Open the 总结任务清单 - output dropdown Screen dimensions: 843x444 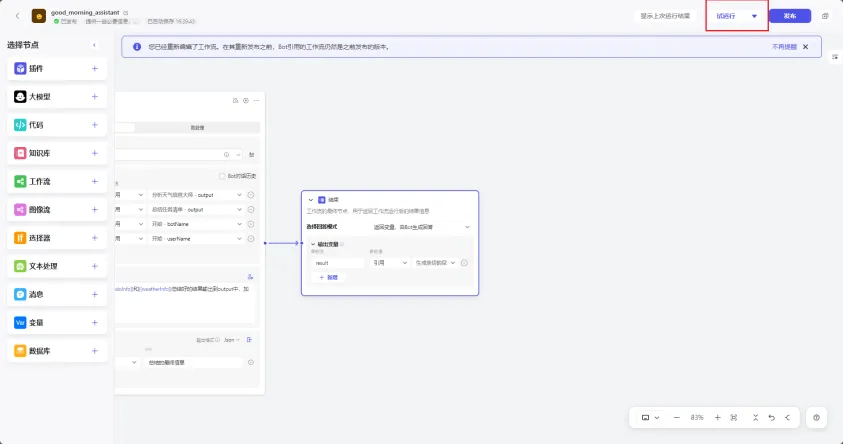point(196,210)
